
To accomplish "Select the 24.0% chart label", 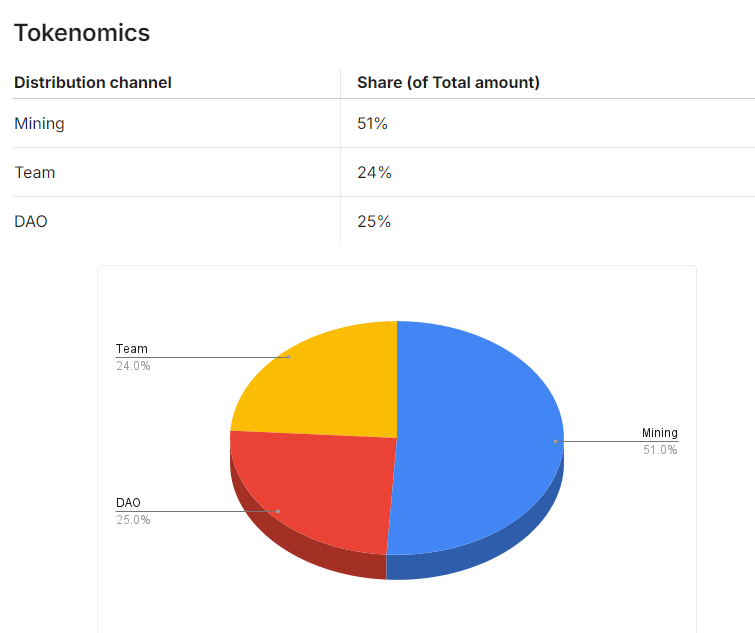I will pyautogui.click(x=133, y=366).
